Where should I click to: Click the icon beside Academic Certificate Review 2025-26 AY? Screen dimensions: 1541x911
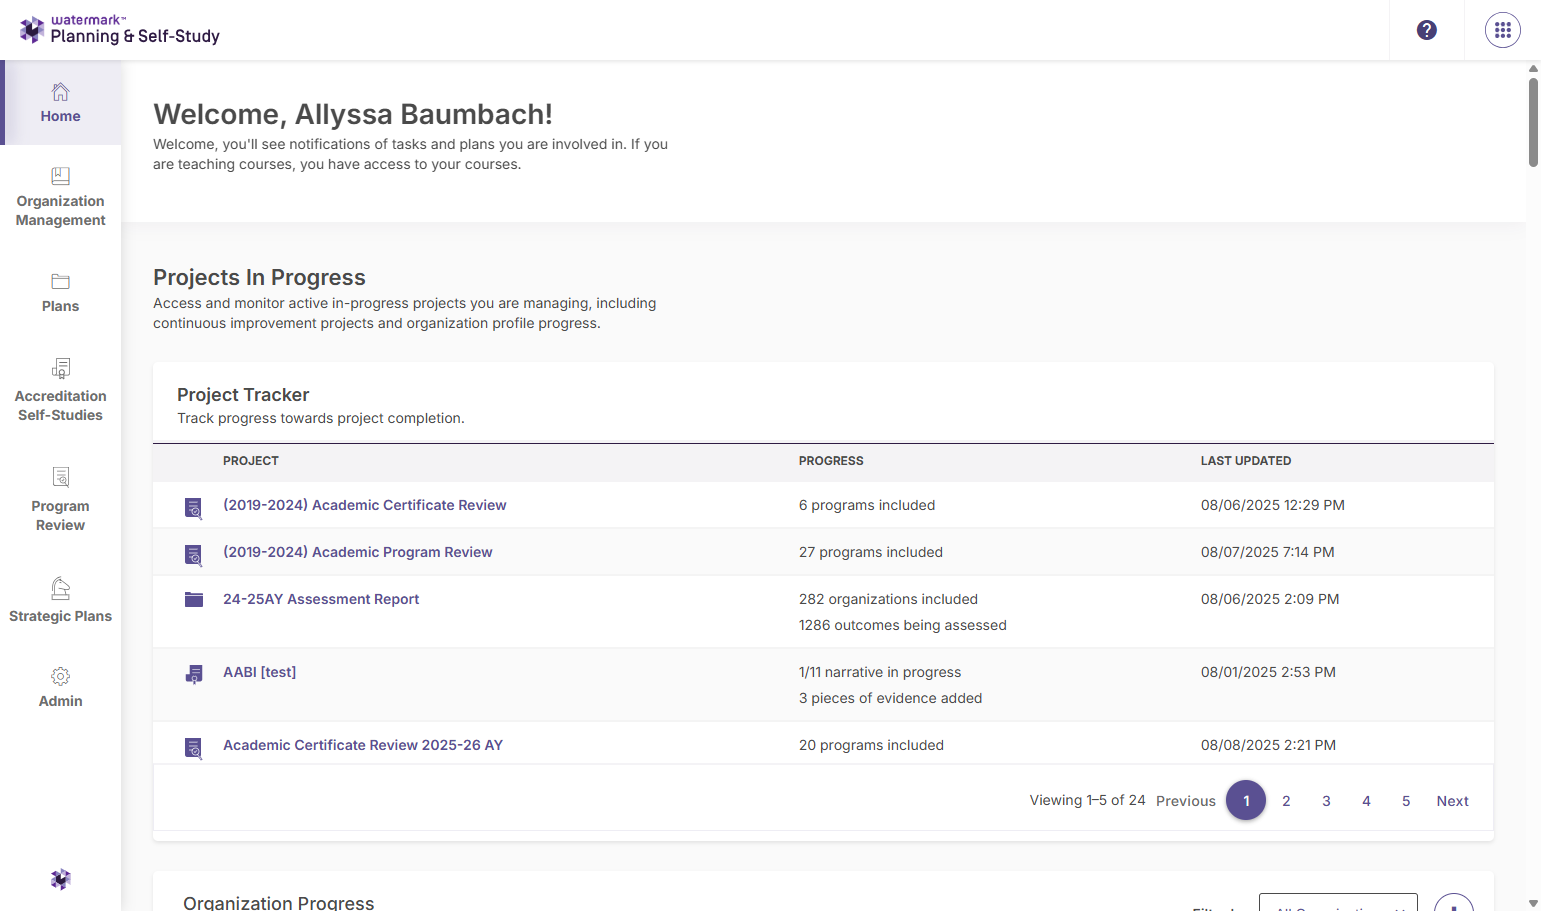point(194,748)
